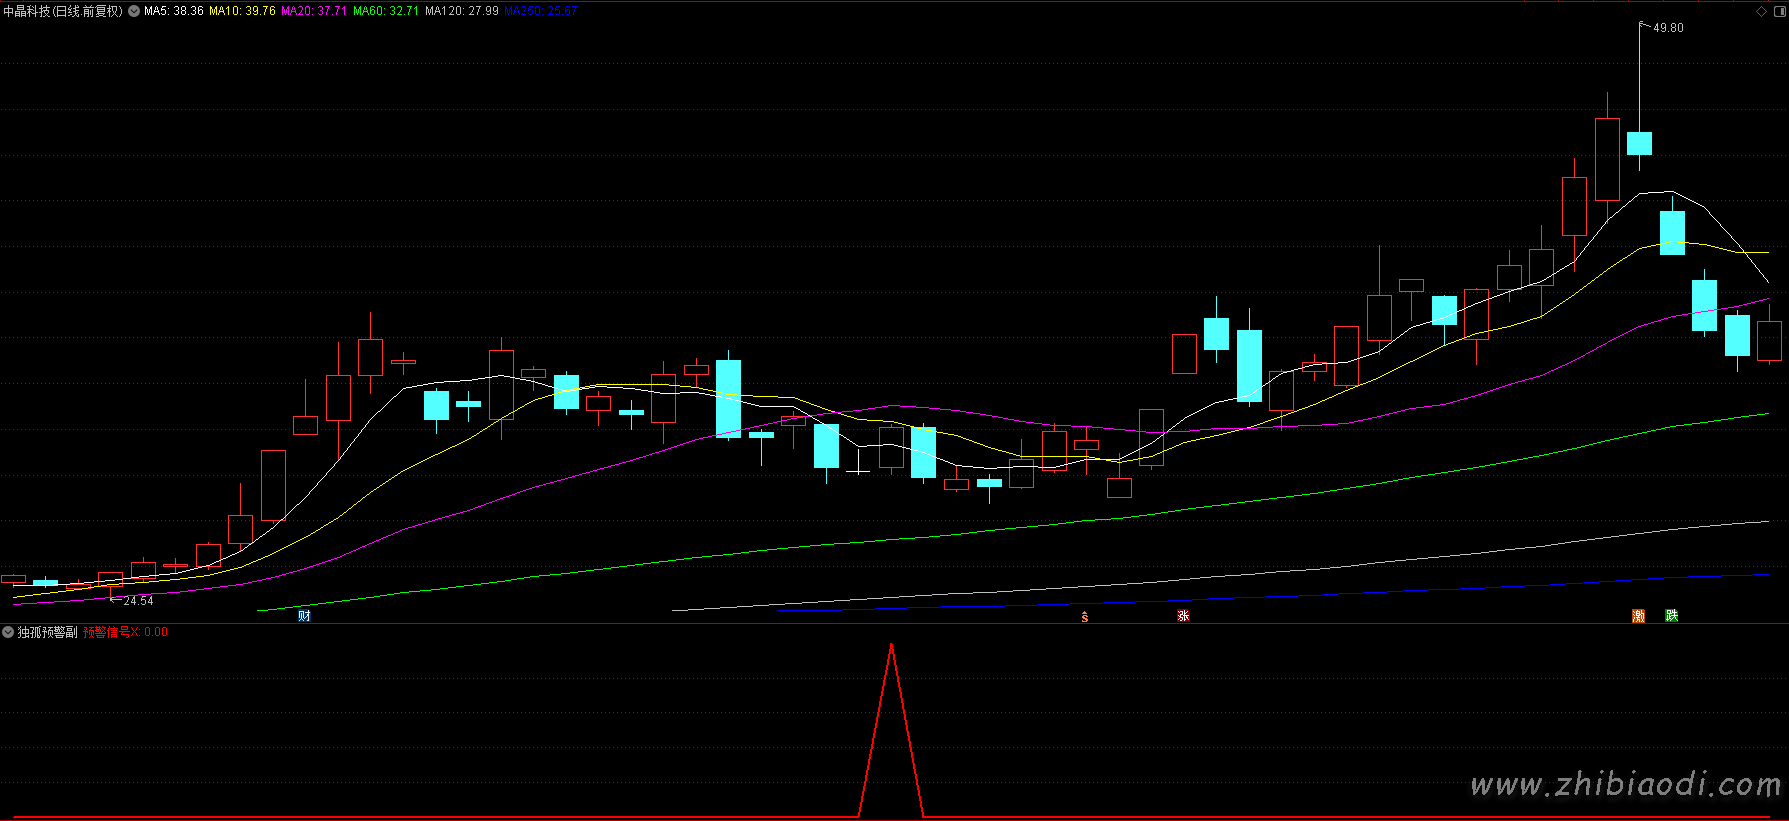The width and height of the screenshot is (1789, 821).
Task: Select the MA120: 27.99 label
Action: 462,11
